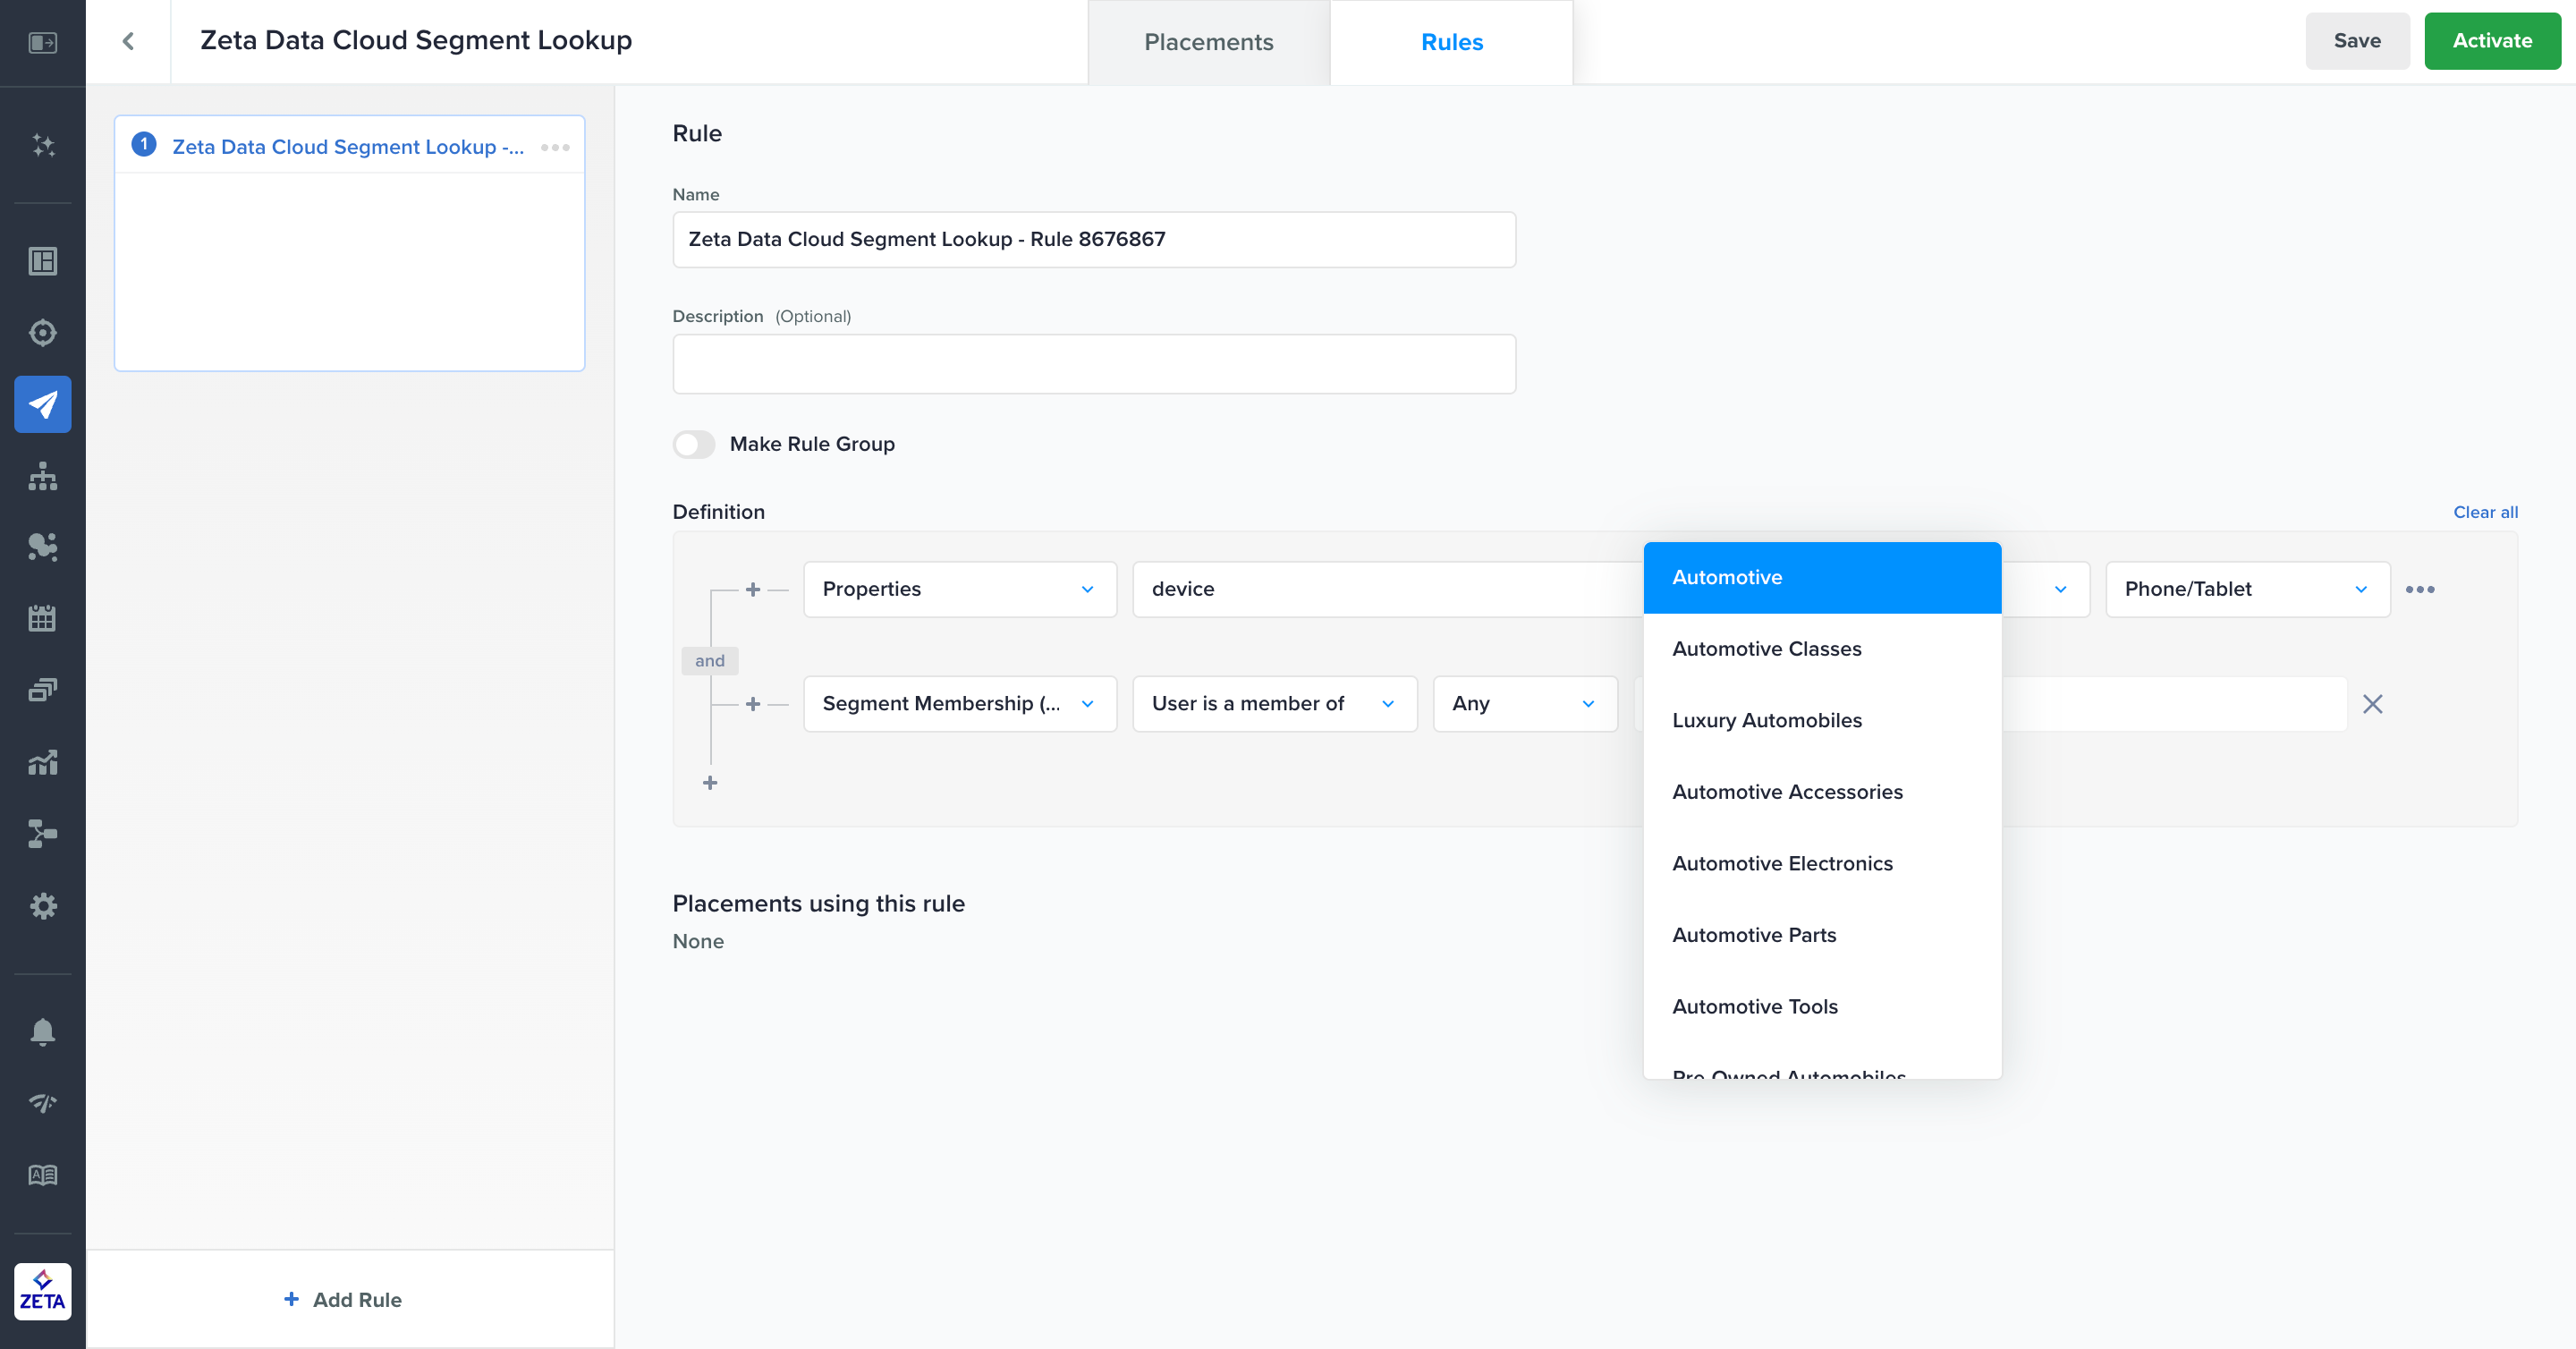This screenshot has height=1349, width=2576.
Task: Choose Luxury Automobiles option
Action: [1766, 720]
